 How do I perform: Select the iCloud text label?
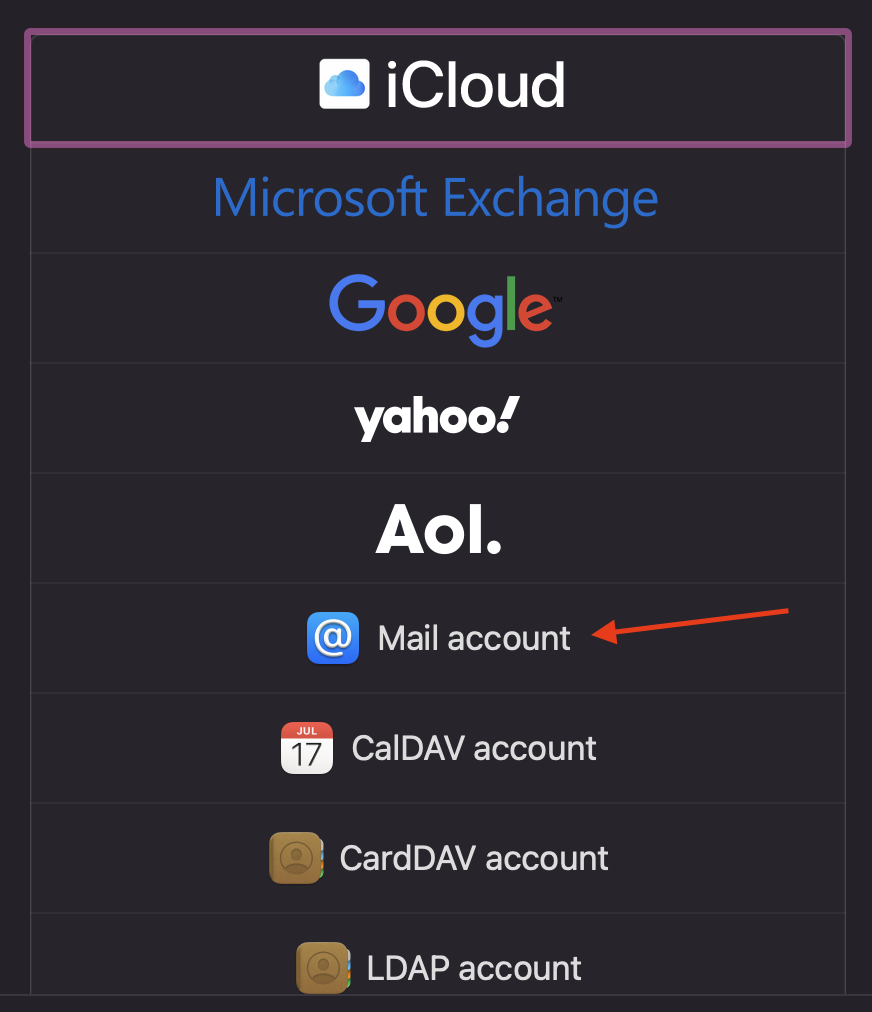pos(476,85)
